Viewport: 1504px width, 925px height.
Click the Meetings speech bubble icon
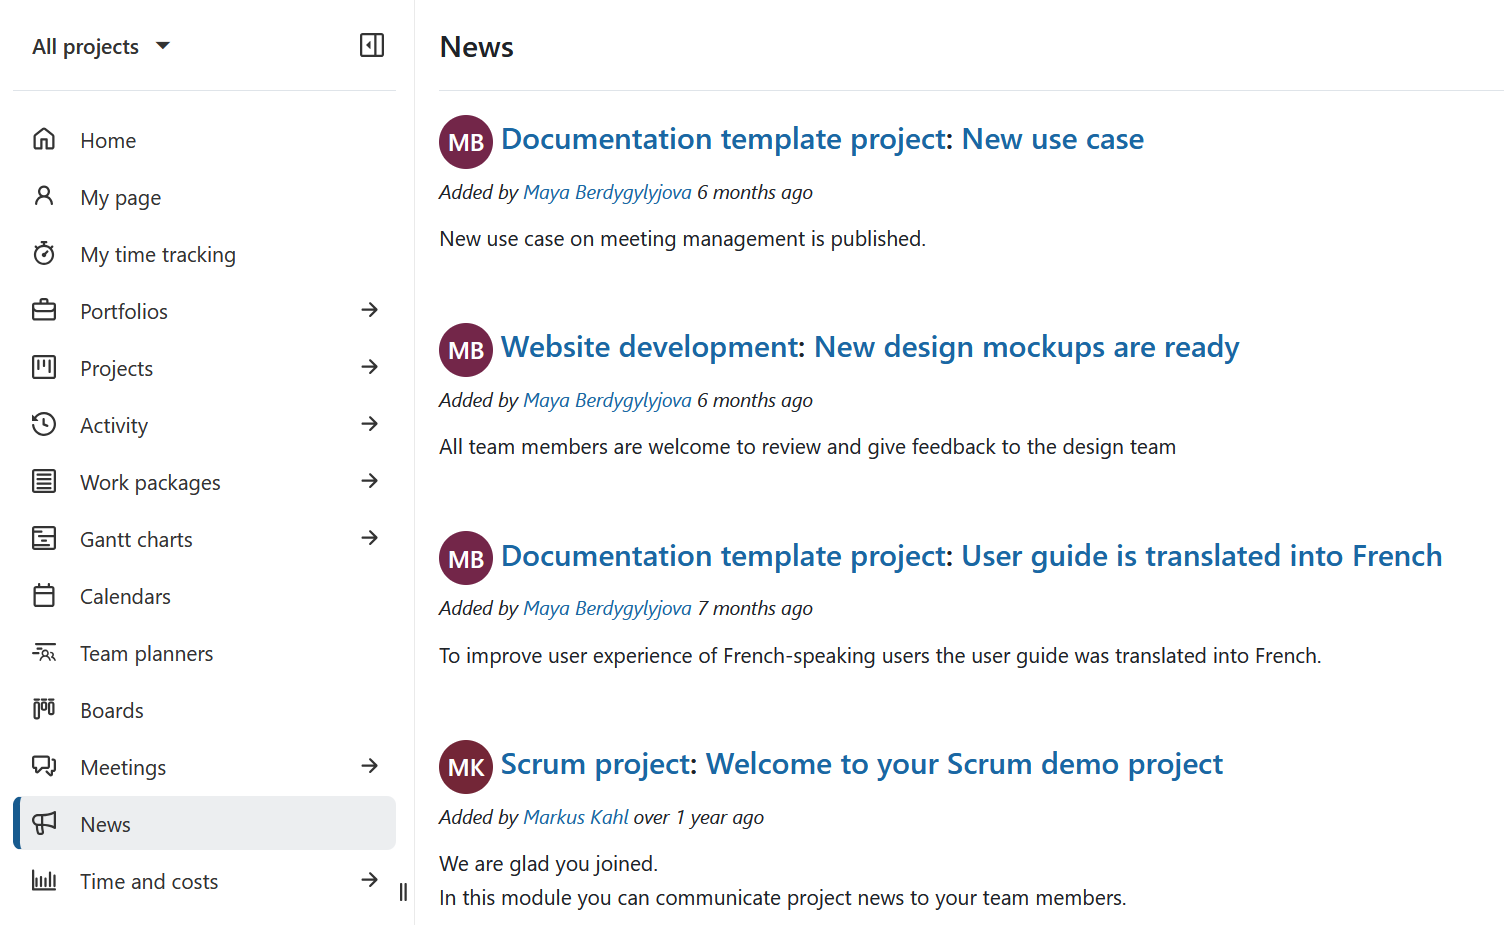[44, 766]
